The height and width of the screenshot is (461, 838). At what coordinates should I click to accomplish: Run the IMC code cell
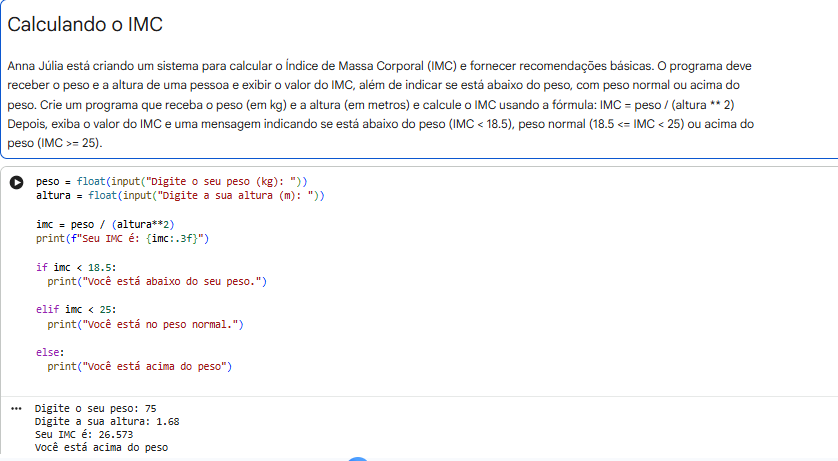click(17, 182)
